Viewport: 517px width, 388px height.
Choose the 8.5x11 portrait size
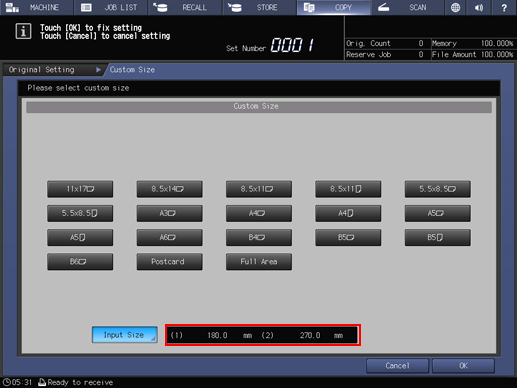point(348,189)
